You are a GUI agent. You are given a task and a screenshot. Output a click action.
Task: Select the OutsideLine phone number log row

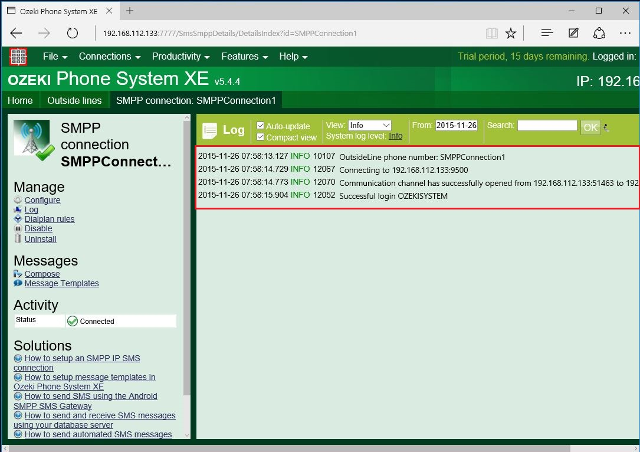(x=418, y=156)
